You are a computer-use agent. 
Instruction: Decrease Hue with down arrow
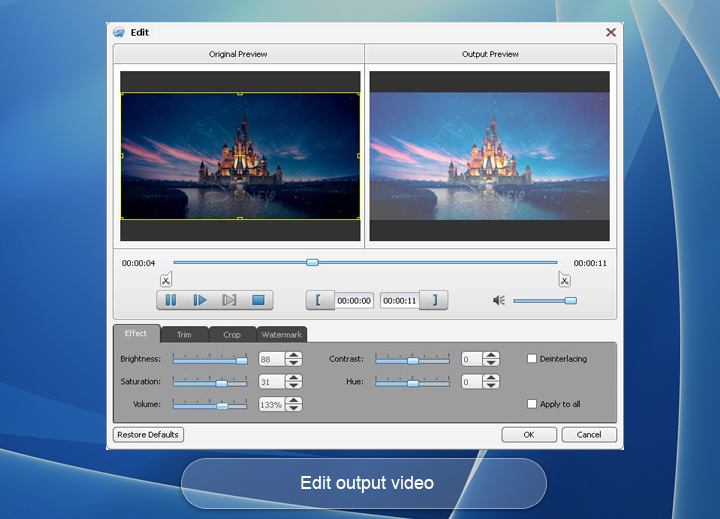click(491, 385)
